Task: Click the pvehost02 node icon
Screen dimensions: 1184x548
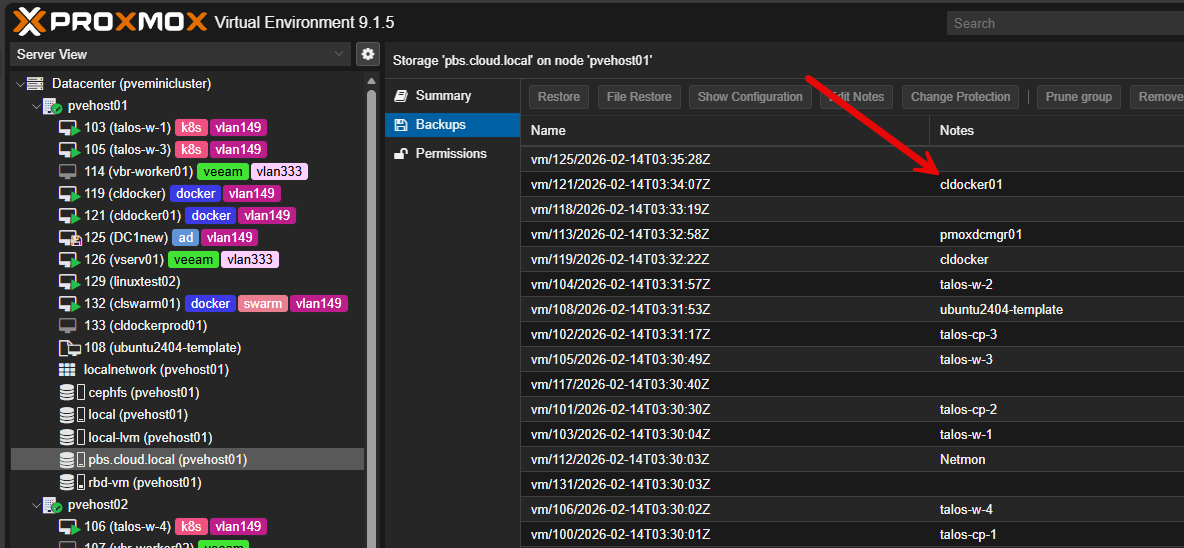Action: (52, 504)
